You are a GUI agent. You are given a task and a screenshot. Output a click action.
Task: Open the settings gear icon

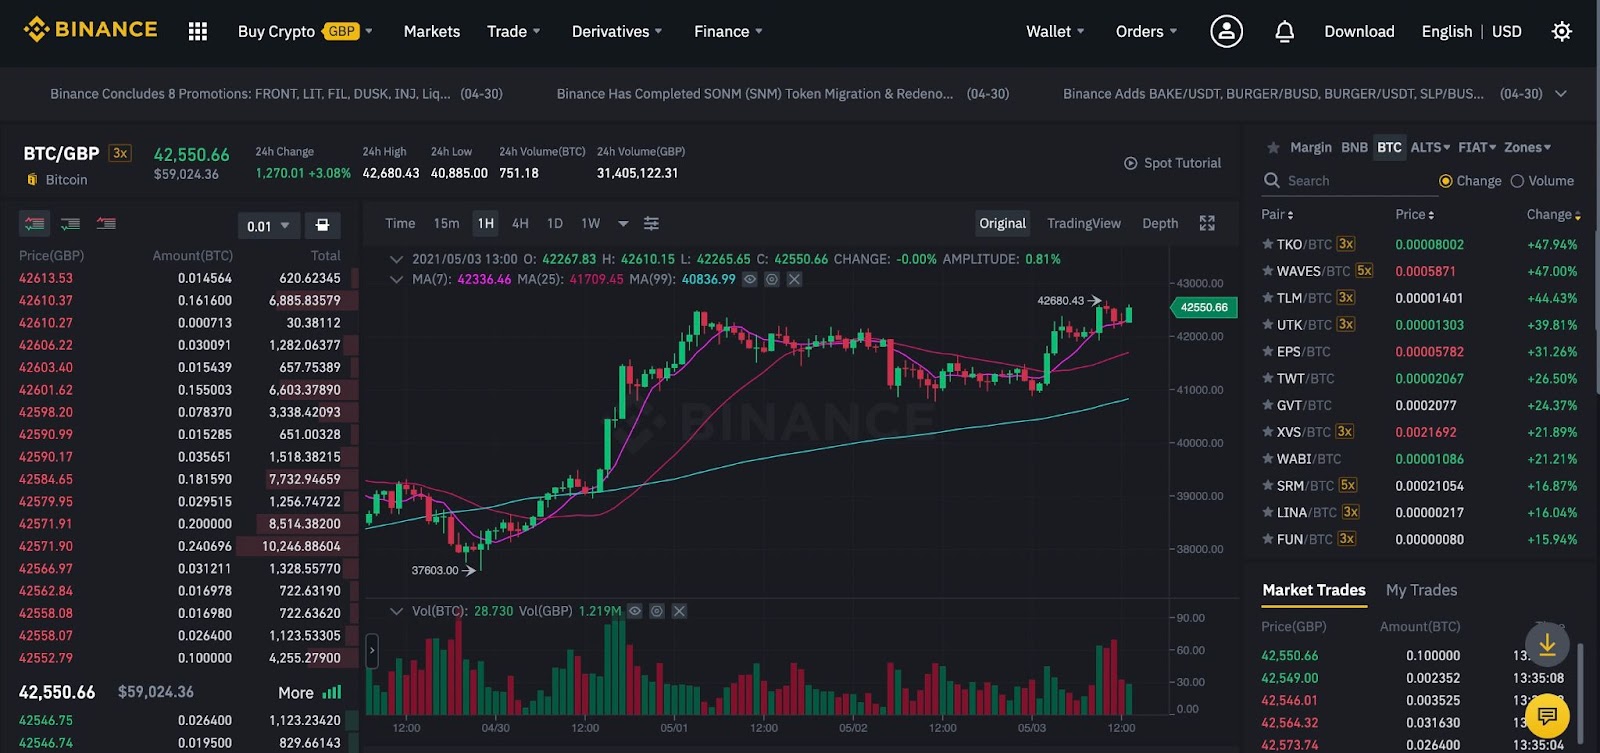[1561, 32]
